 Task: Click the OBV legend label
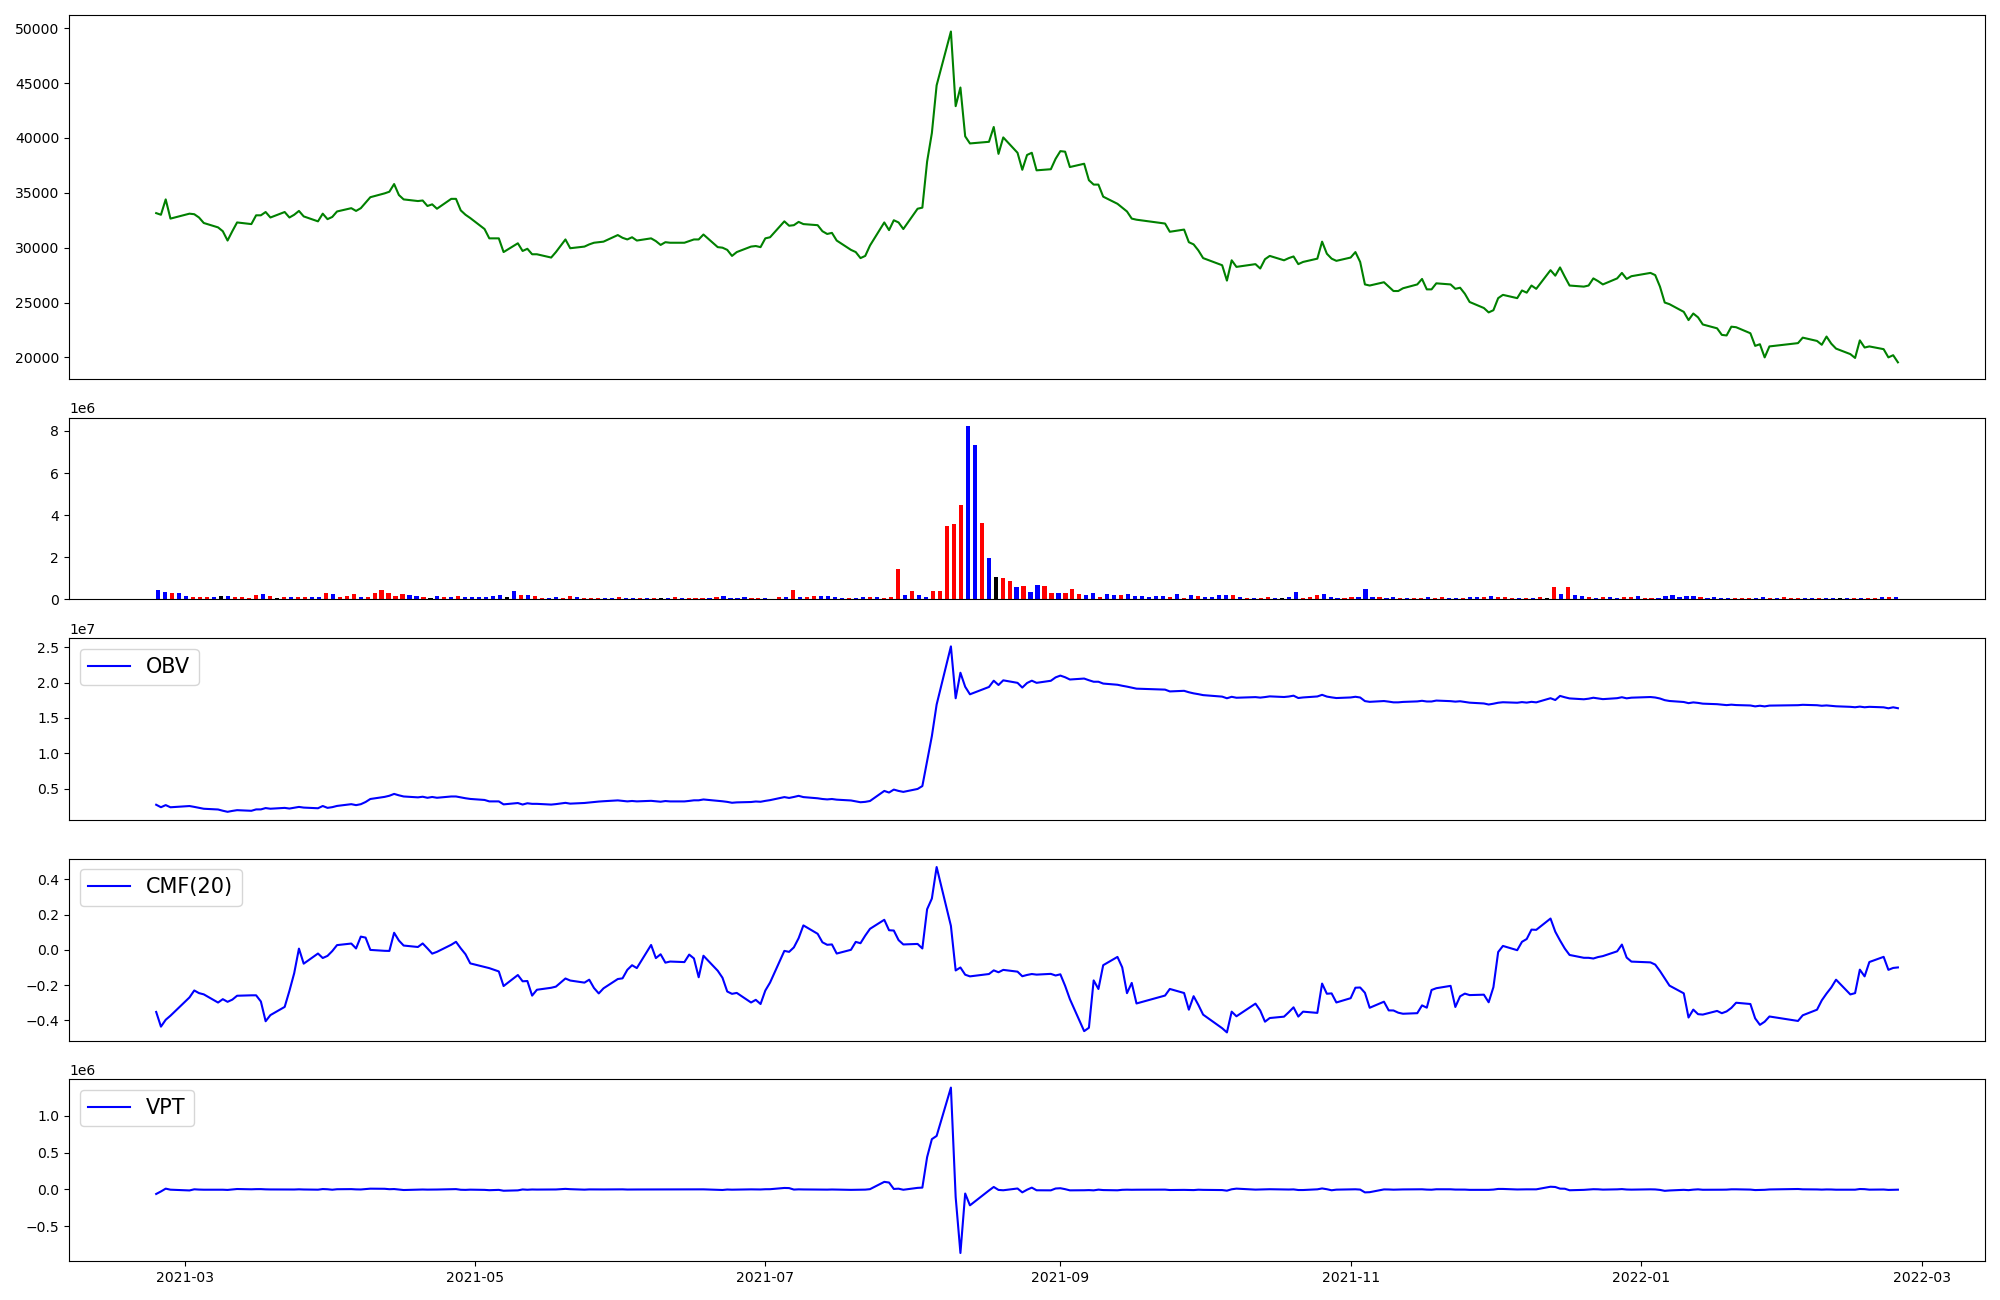[167, 666]
